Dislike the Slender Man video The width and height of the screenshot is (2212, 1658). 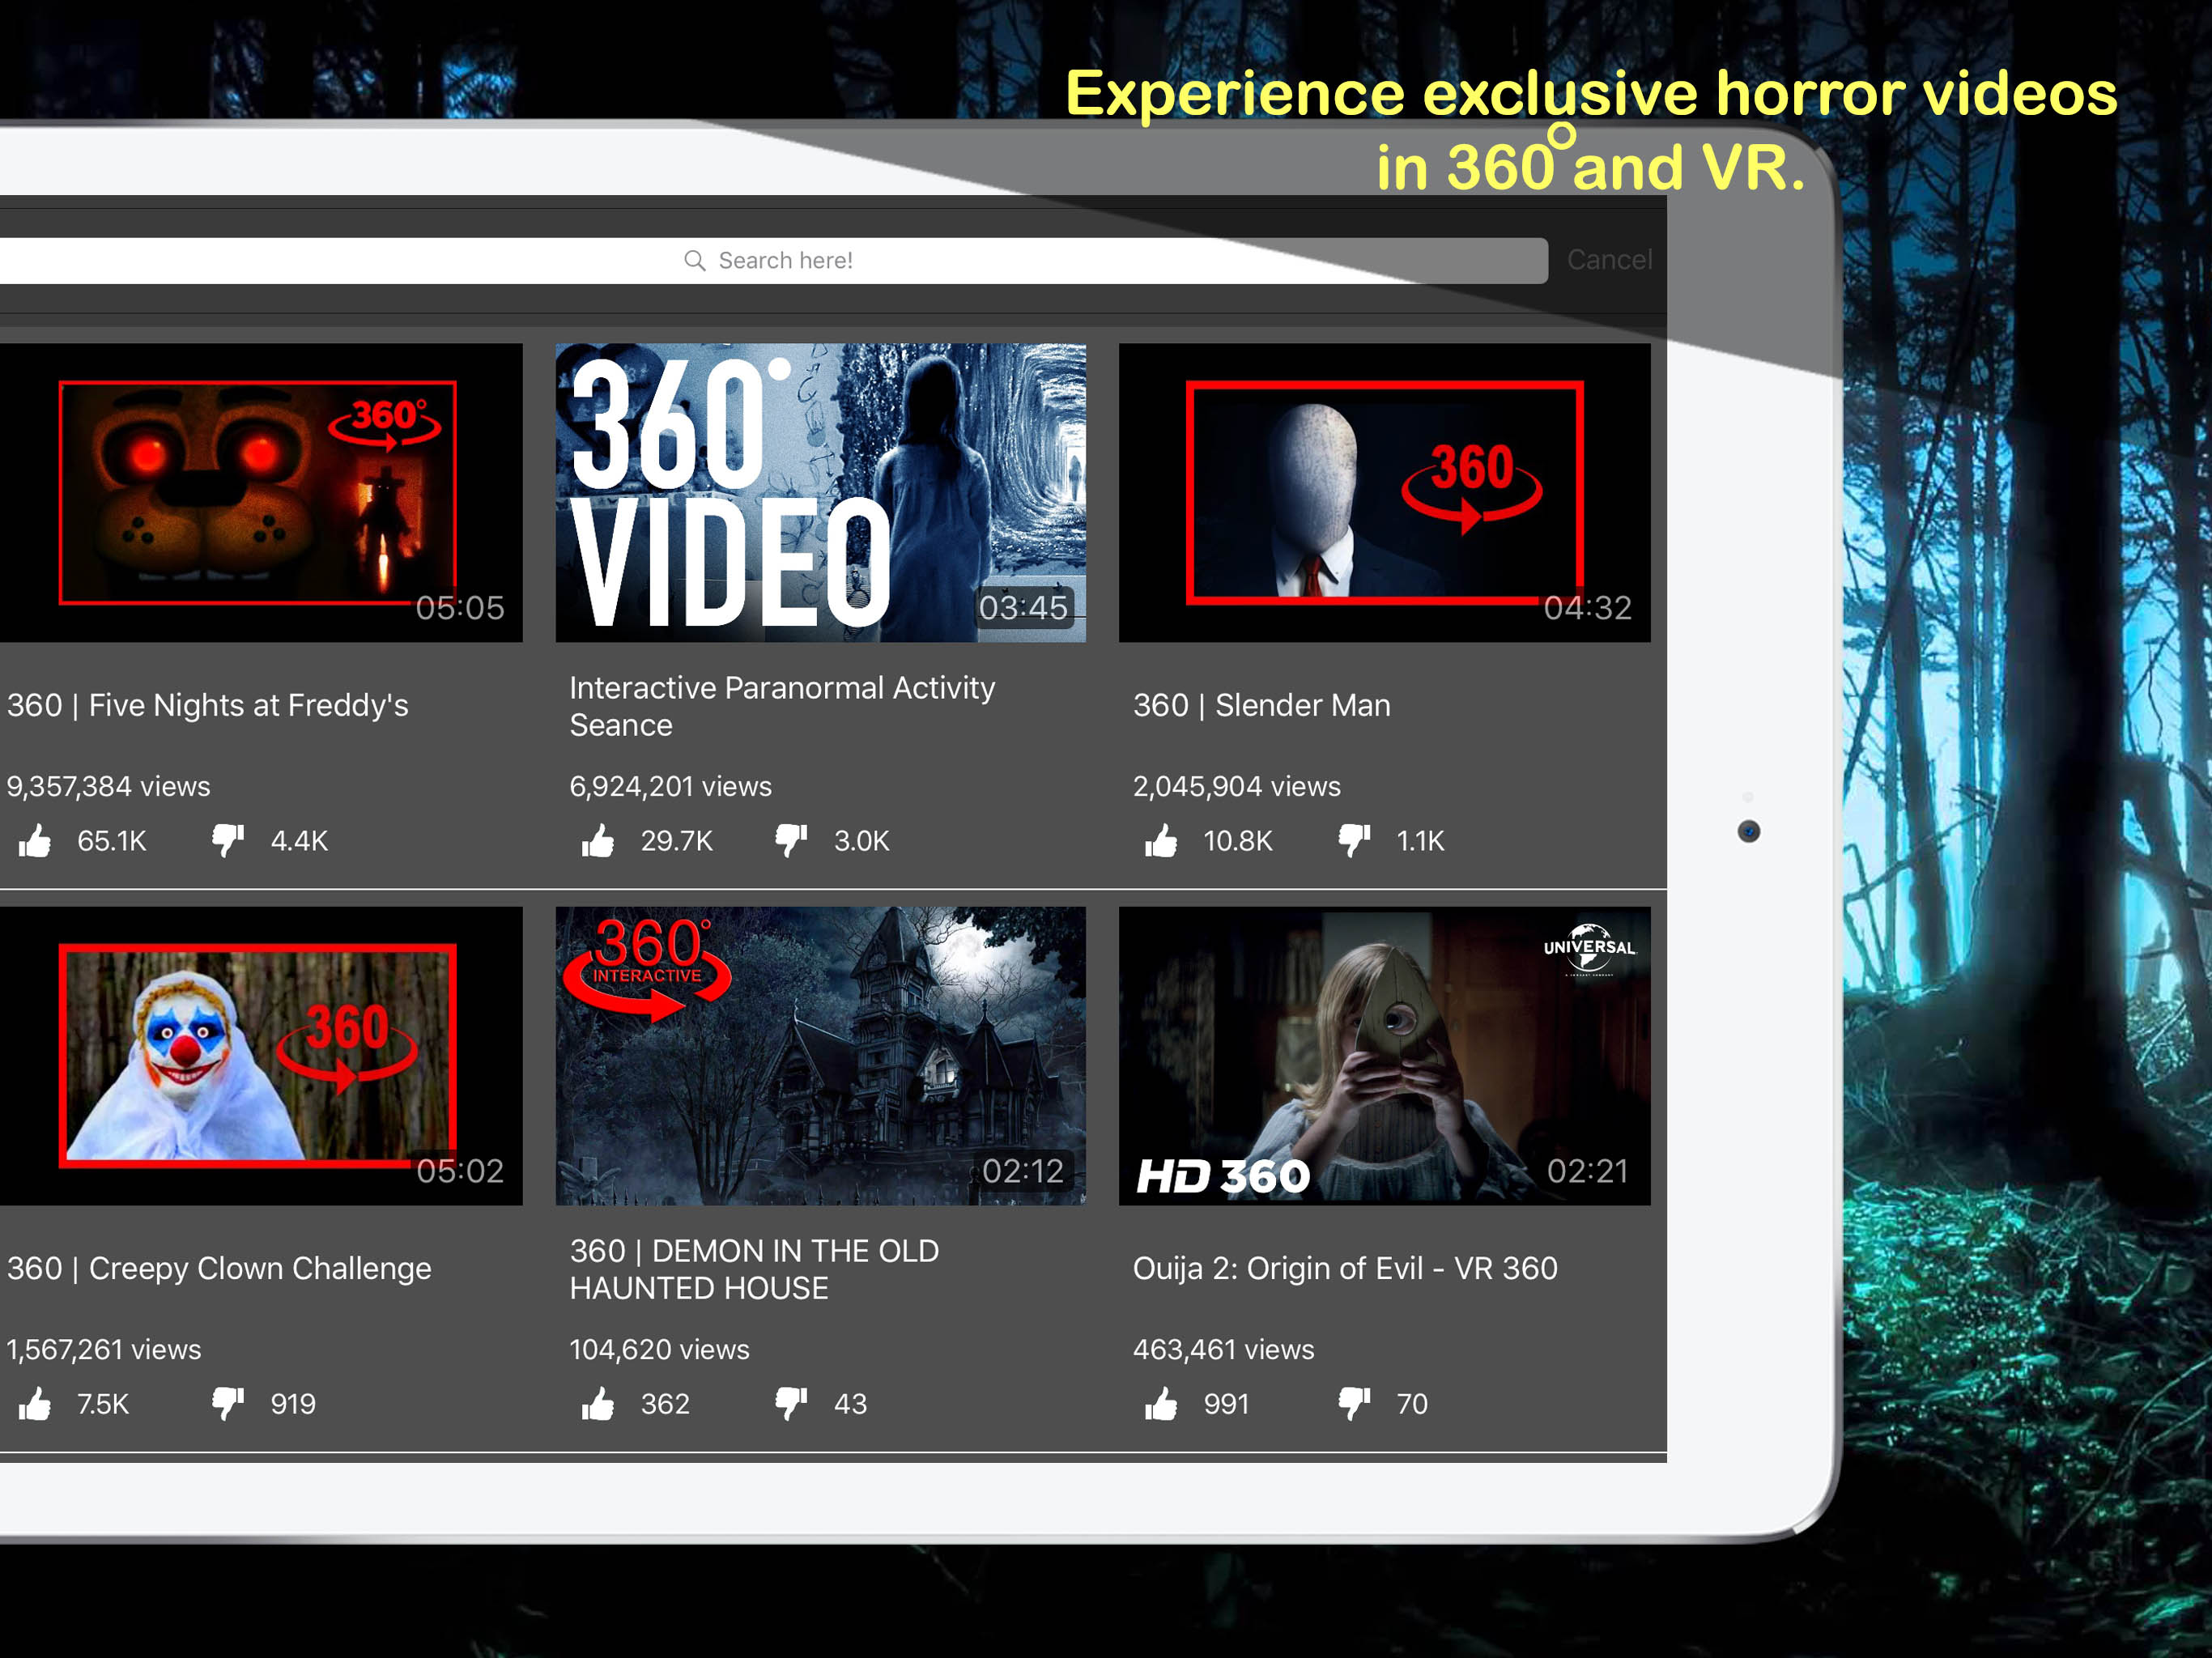pyautogui.click(x=1354, y=841)
